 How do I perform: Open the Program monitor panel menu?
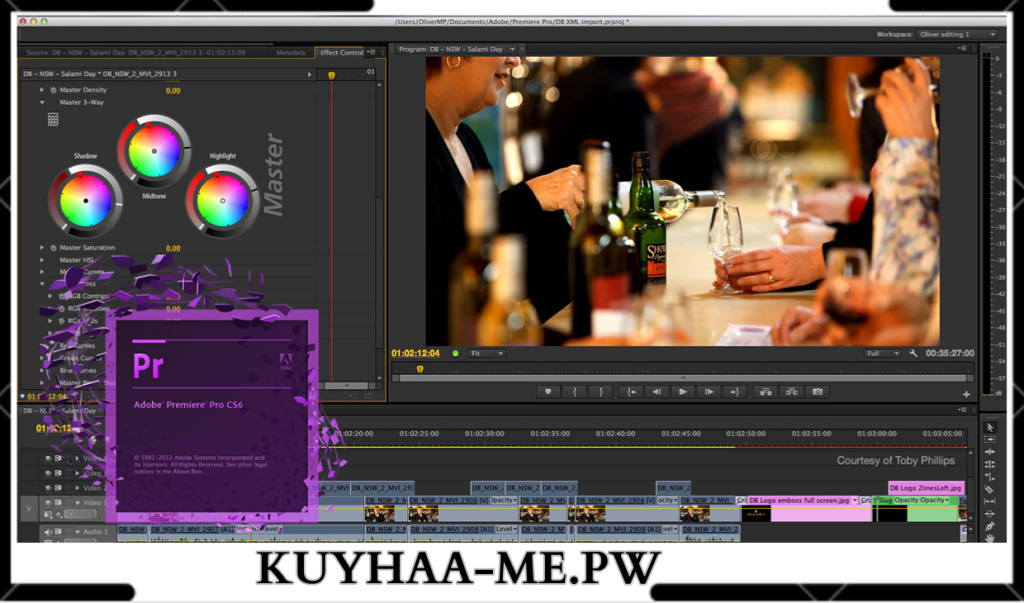[x=963, y=48]
